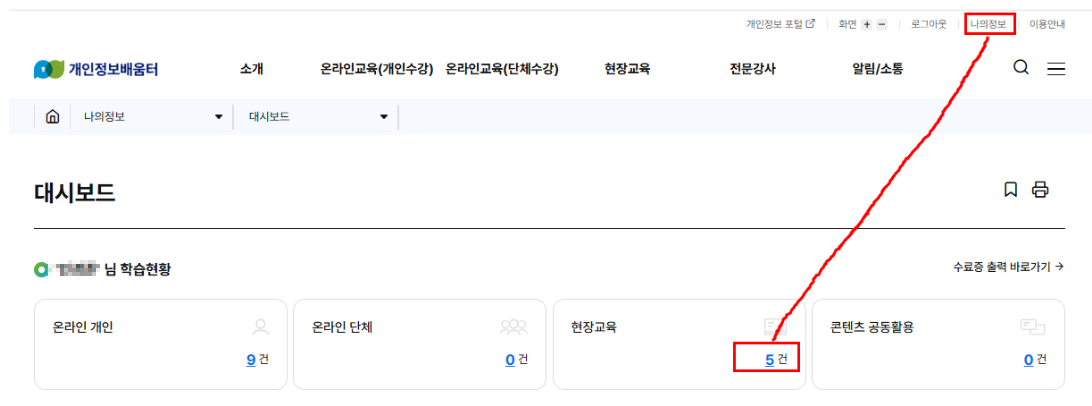Open 수료증 출력 바로가기 link
The width and height of the screenshot is (1092, 406).
click(x=1007, y=267)
